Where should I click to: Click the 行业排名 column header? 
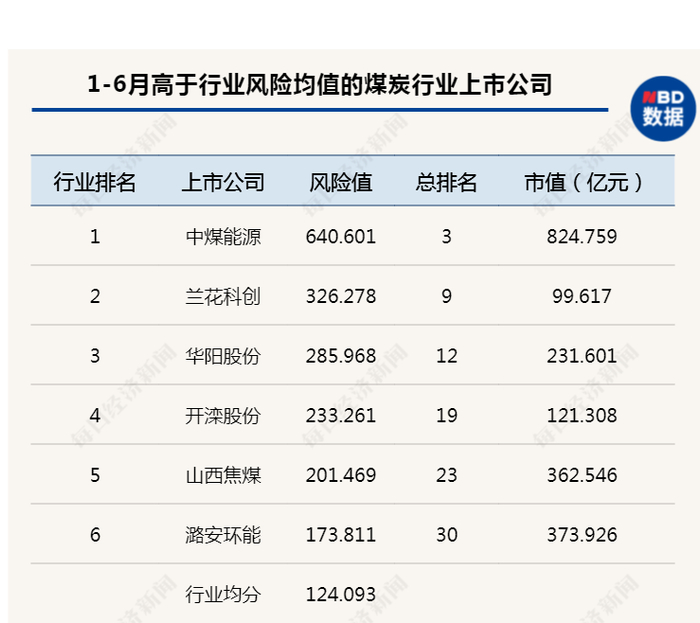(95, 182)
